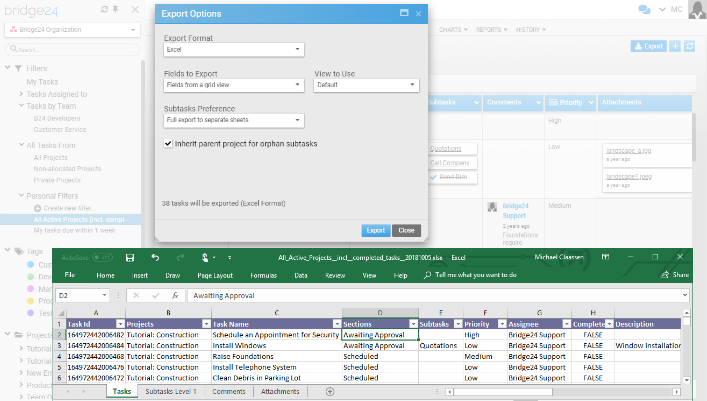
Task: Switch to the Comments sheet tab
Action: 229,392
